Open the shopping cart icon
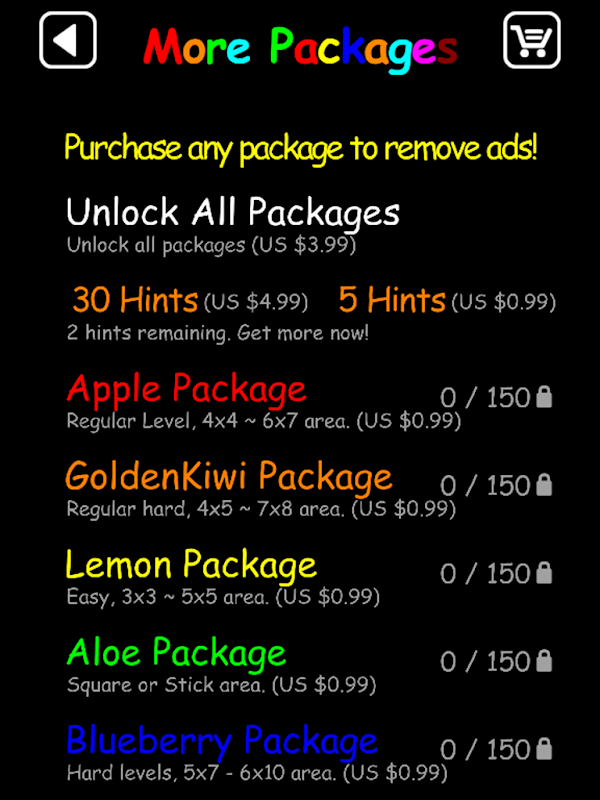Screen dimensions: 600x800 tap(532, 40)
